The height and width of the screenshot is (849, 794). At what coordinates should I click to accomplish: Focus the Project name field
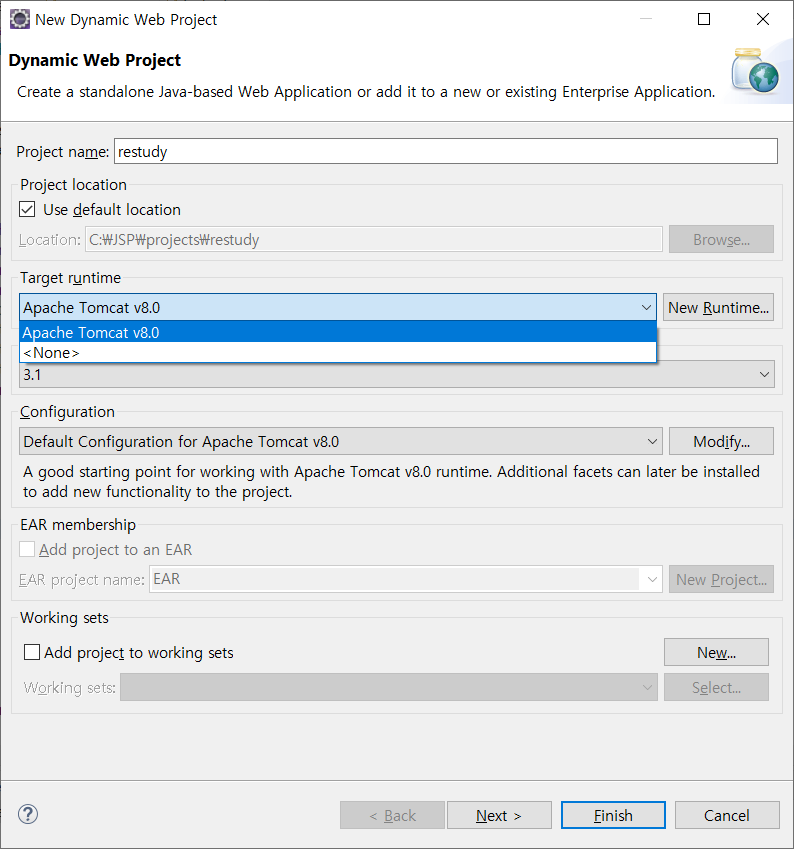(x=446, y=151)
